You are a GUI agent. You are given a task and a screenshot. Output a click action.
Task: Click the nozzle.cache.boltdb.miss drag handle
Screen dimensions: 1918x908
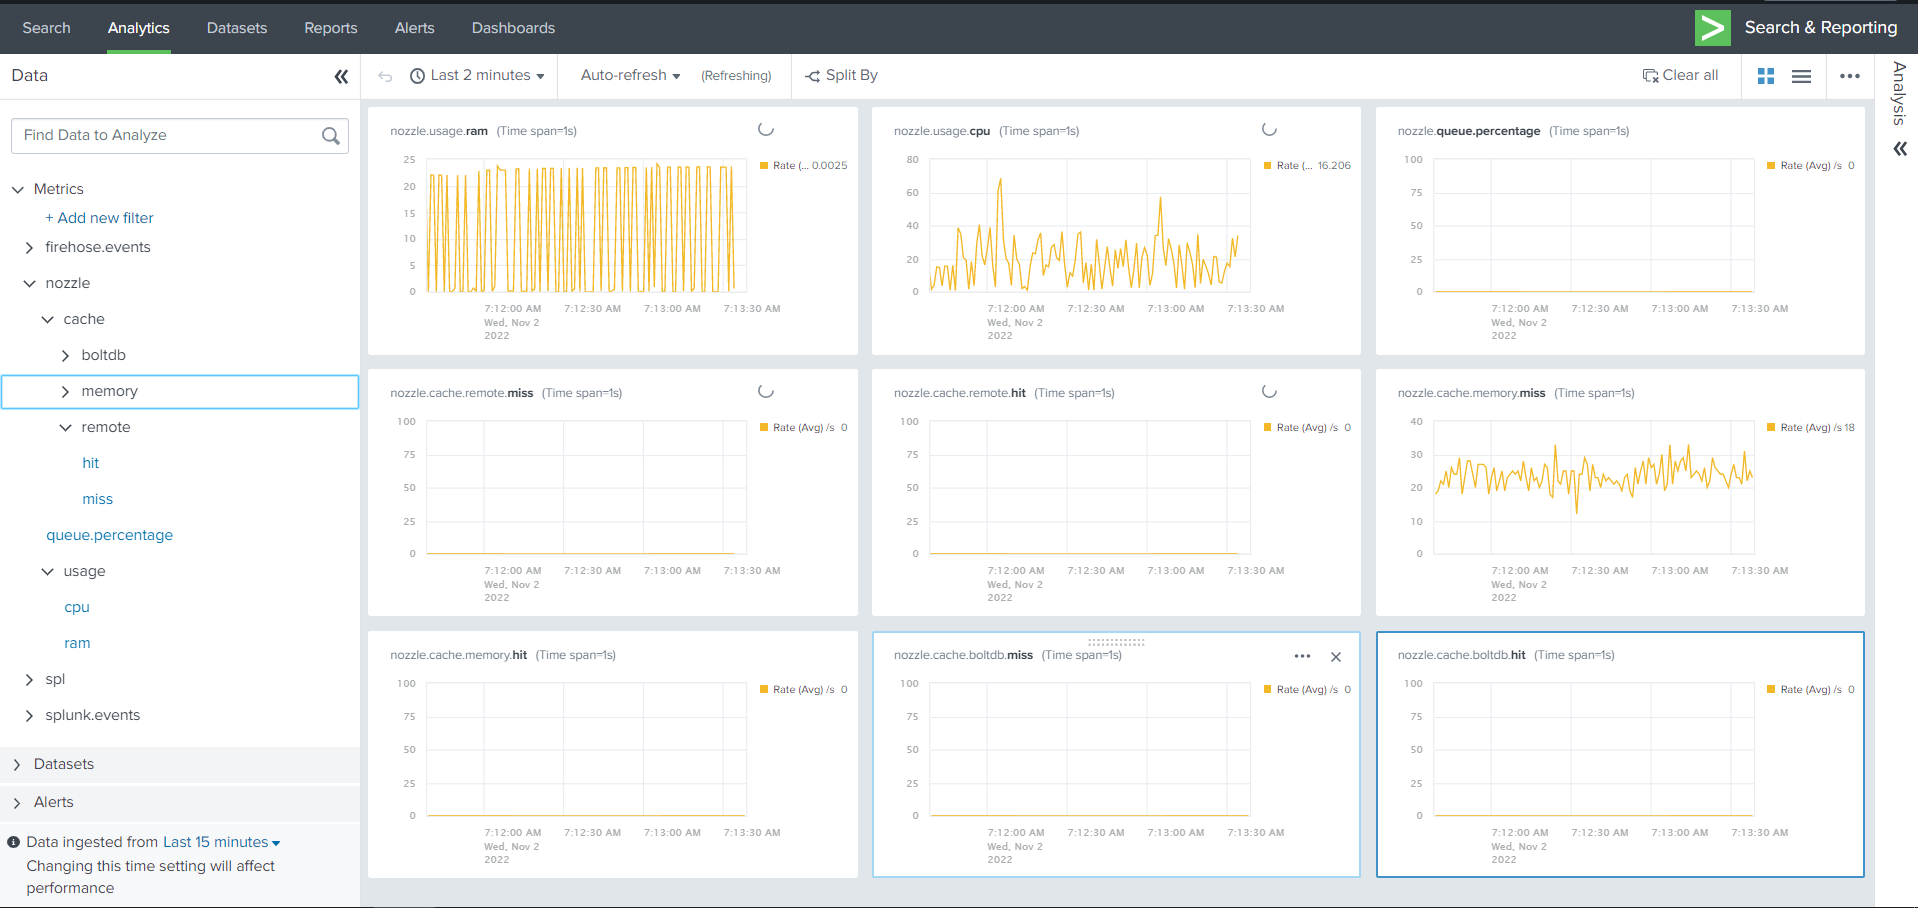(x=1116, y=642)
